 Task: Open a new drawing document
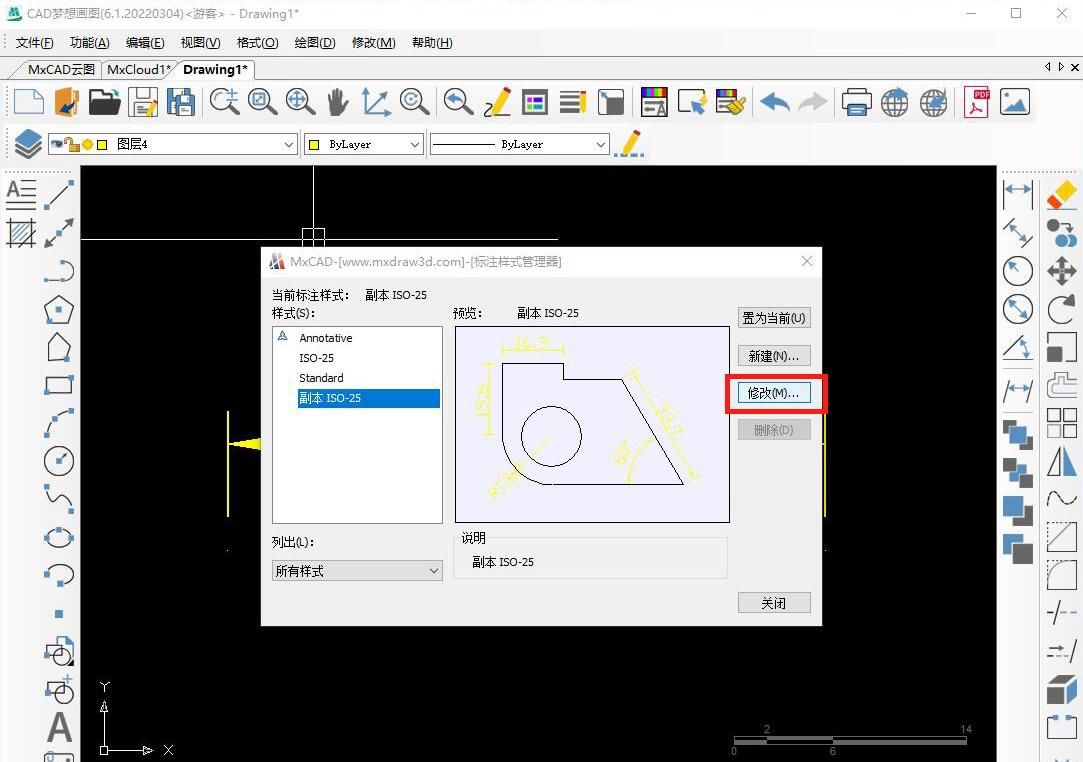[x=28, y=101]
